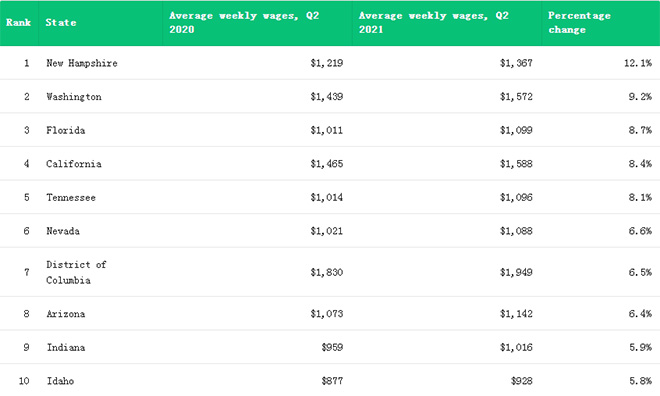Click the Florida state name
Screen dimensions: 660x396
[x=66, y=130]
